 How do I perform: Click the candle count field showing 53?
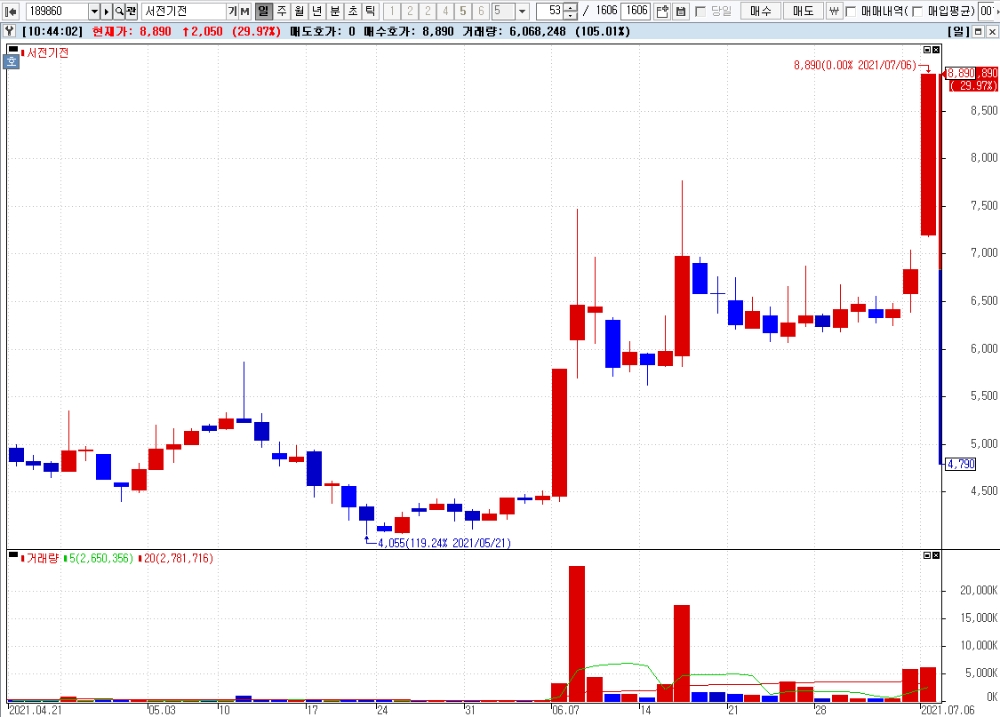[x=549, y=11]
